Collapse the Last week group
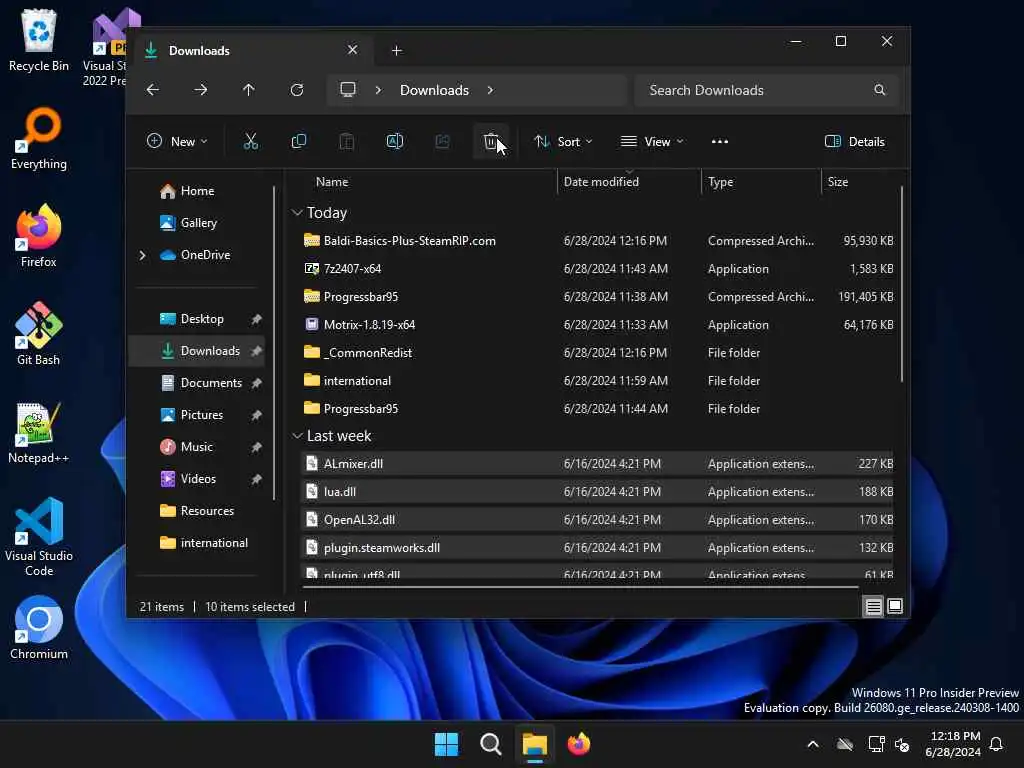1024x768 pixels. 297,436
